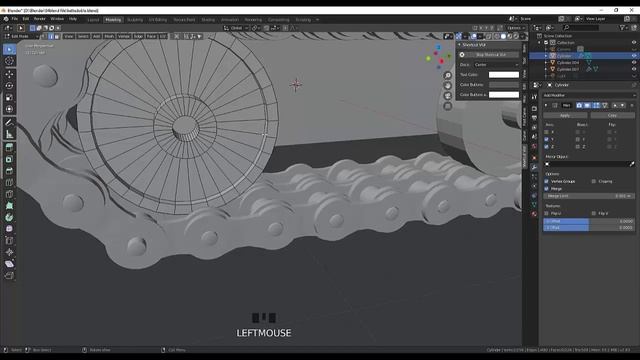Click the viewport zoom magnifier icon
The image size is (640, 360).
448,76
